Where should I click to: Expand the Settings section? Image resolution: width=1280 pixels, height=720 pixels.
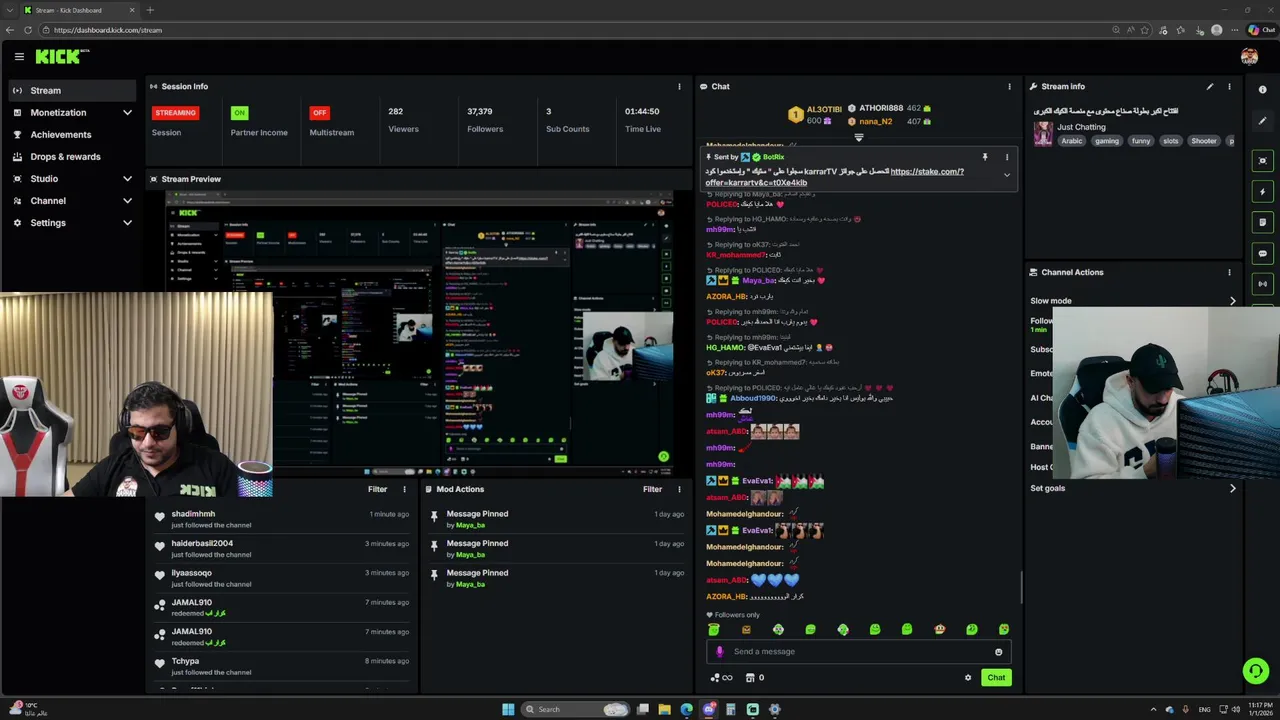(72, 222)
